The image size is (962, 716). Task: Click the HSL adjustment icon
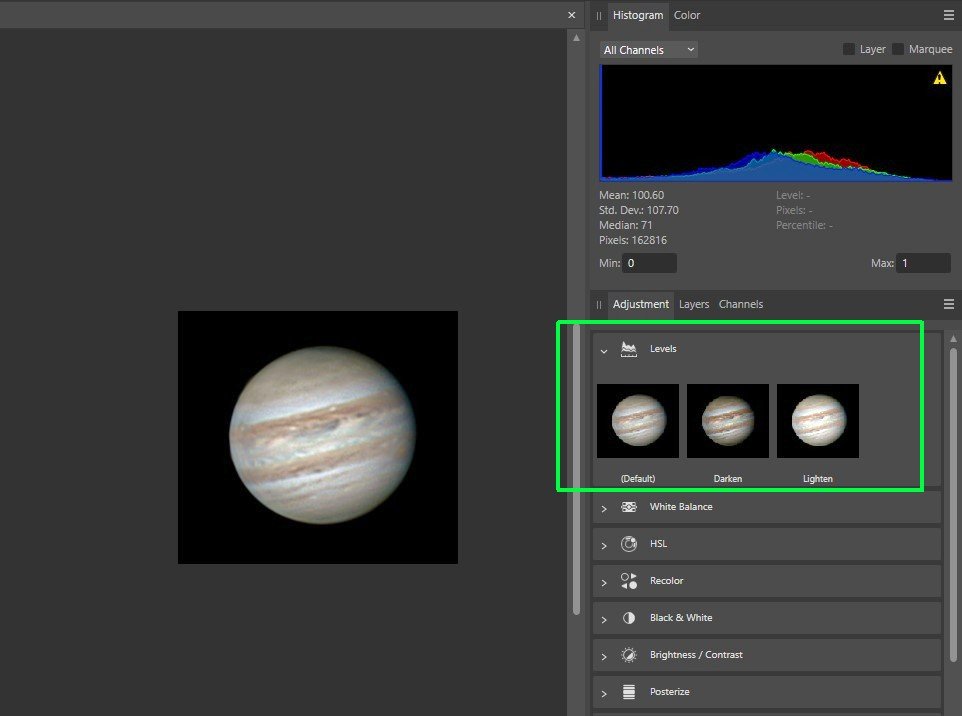tap(629, 544)
